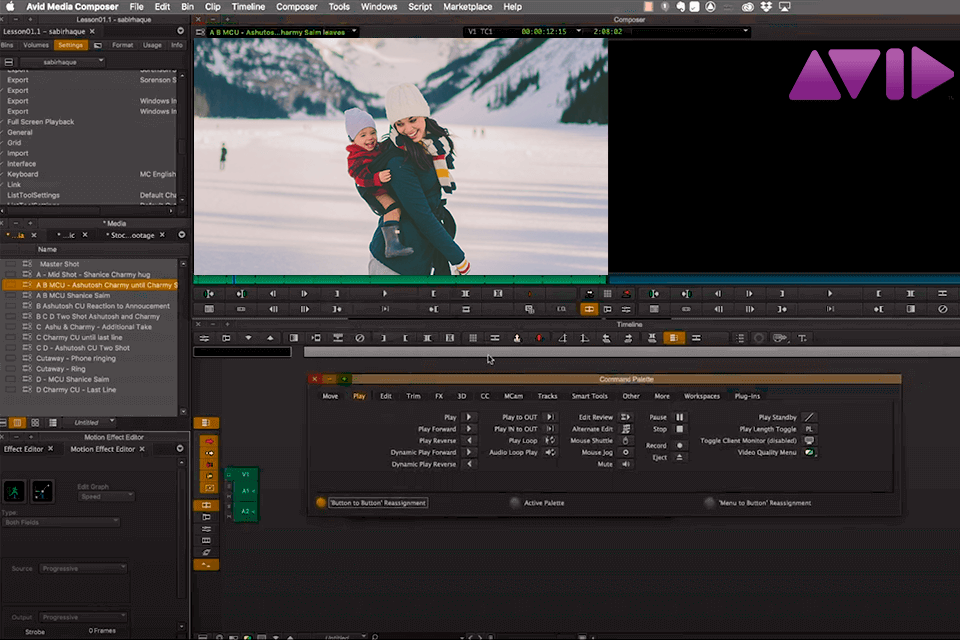Click the Play Reverse command icon

(x=469, y=440)
